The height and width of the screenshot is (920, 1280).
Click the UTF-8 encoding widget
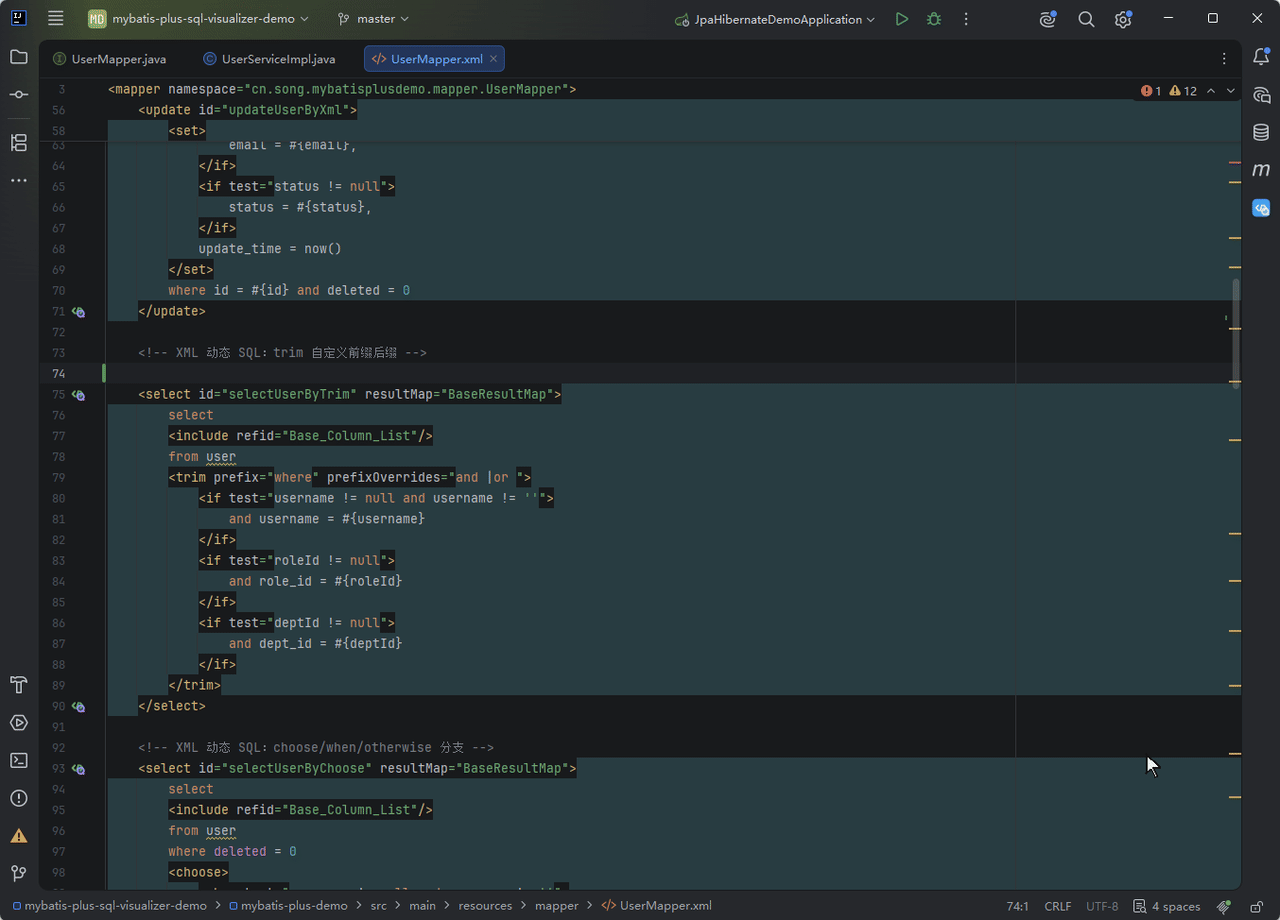1102,906
